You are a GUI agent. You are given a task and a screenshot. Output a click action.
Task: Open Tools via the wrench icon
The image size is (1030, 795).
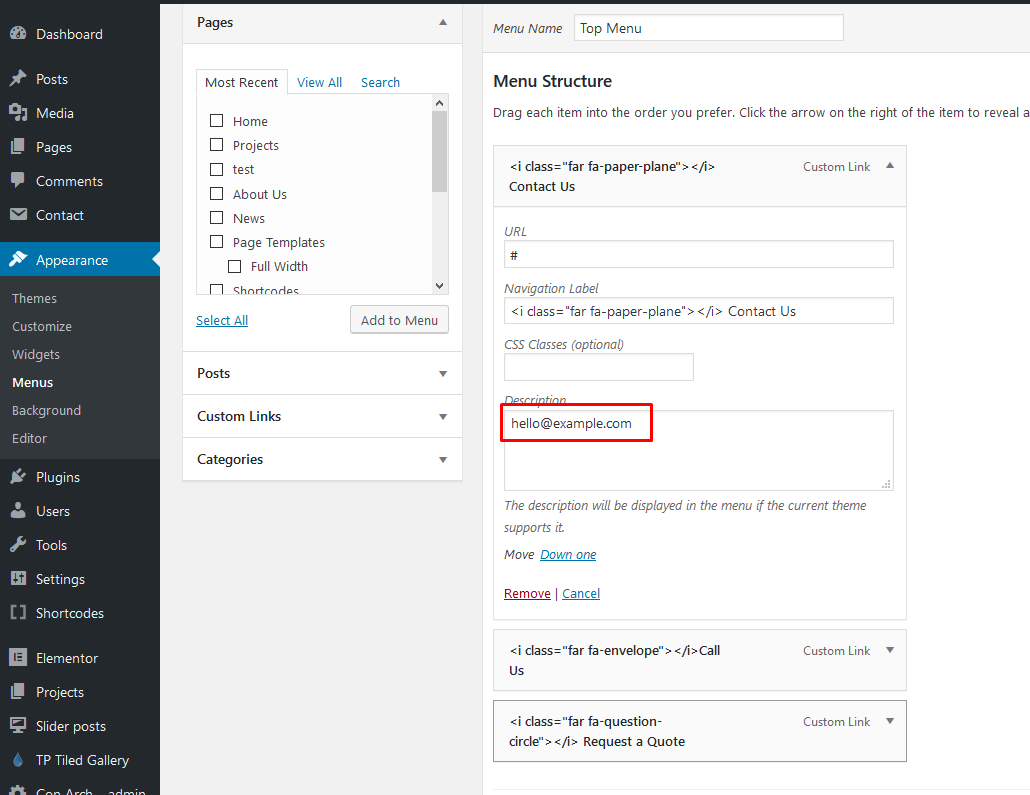coord(18,545)
